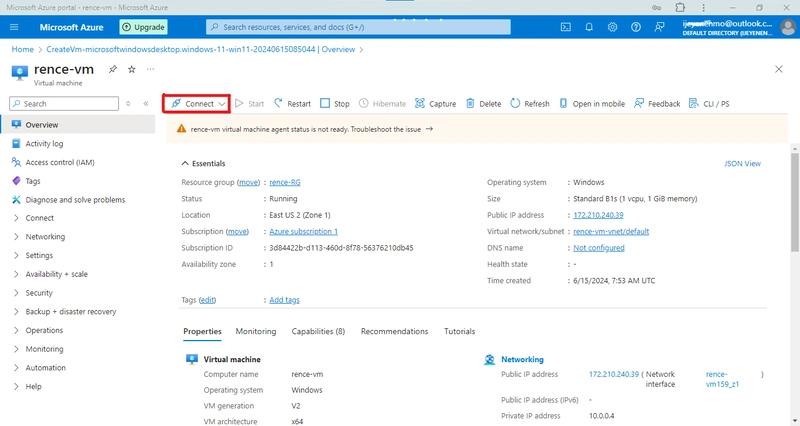Click the Hibernate toolbar button
800x426 pixels.
pos(382,104)
